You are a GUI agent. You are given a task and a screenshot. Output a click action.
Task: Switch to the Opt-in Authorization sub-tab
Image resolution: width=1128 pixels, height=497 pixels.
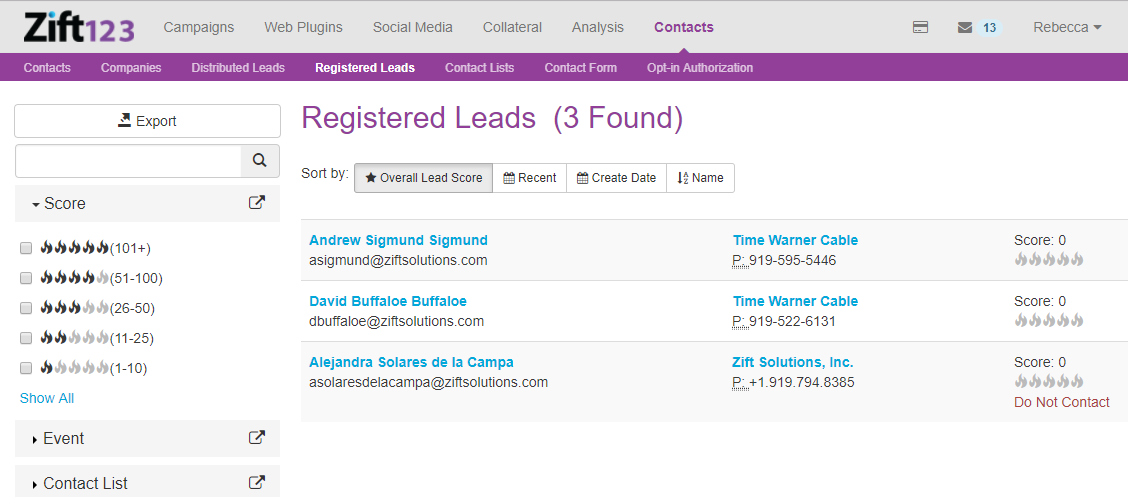pos(700,68)
